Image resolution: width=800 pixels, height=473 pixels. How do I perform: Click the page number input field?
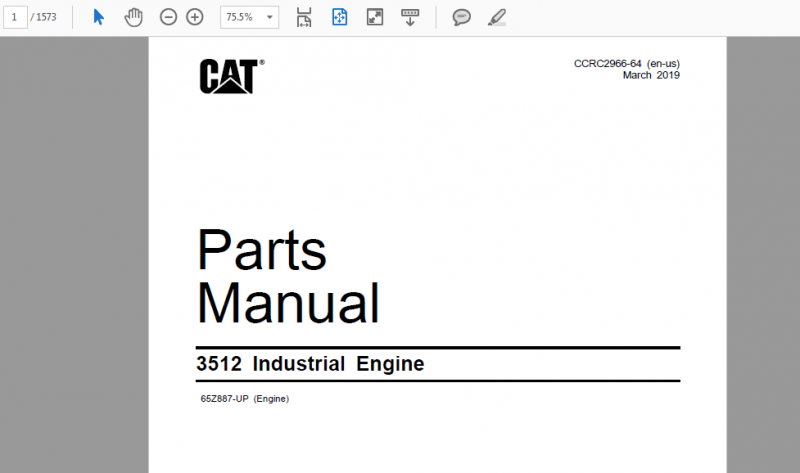pos(15,17)
